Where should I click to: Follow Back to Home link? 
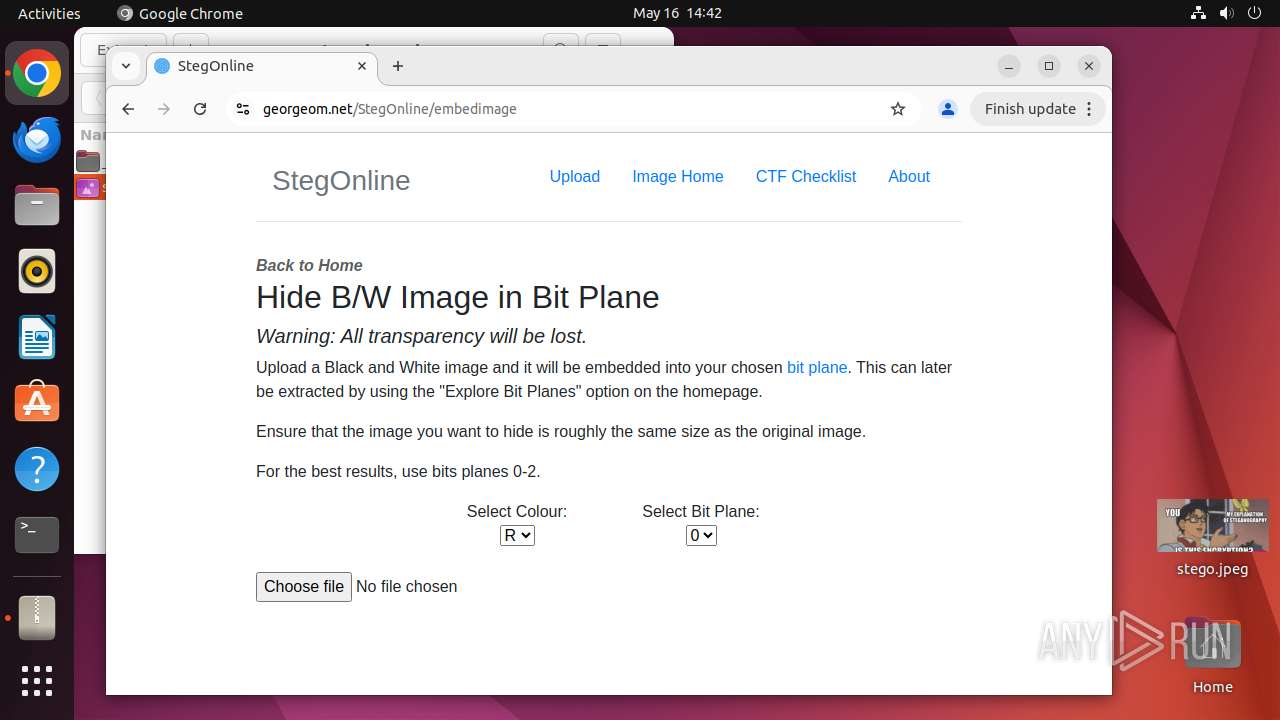point(309,265)
